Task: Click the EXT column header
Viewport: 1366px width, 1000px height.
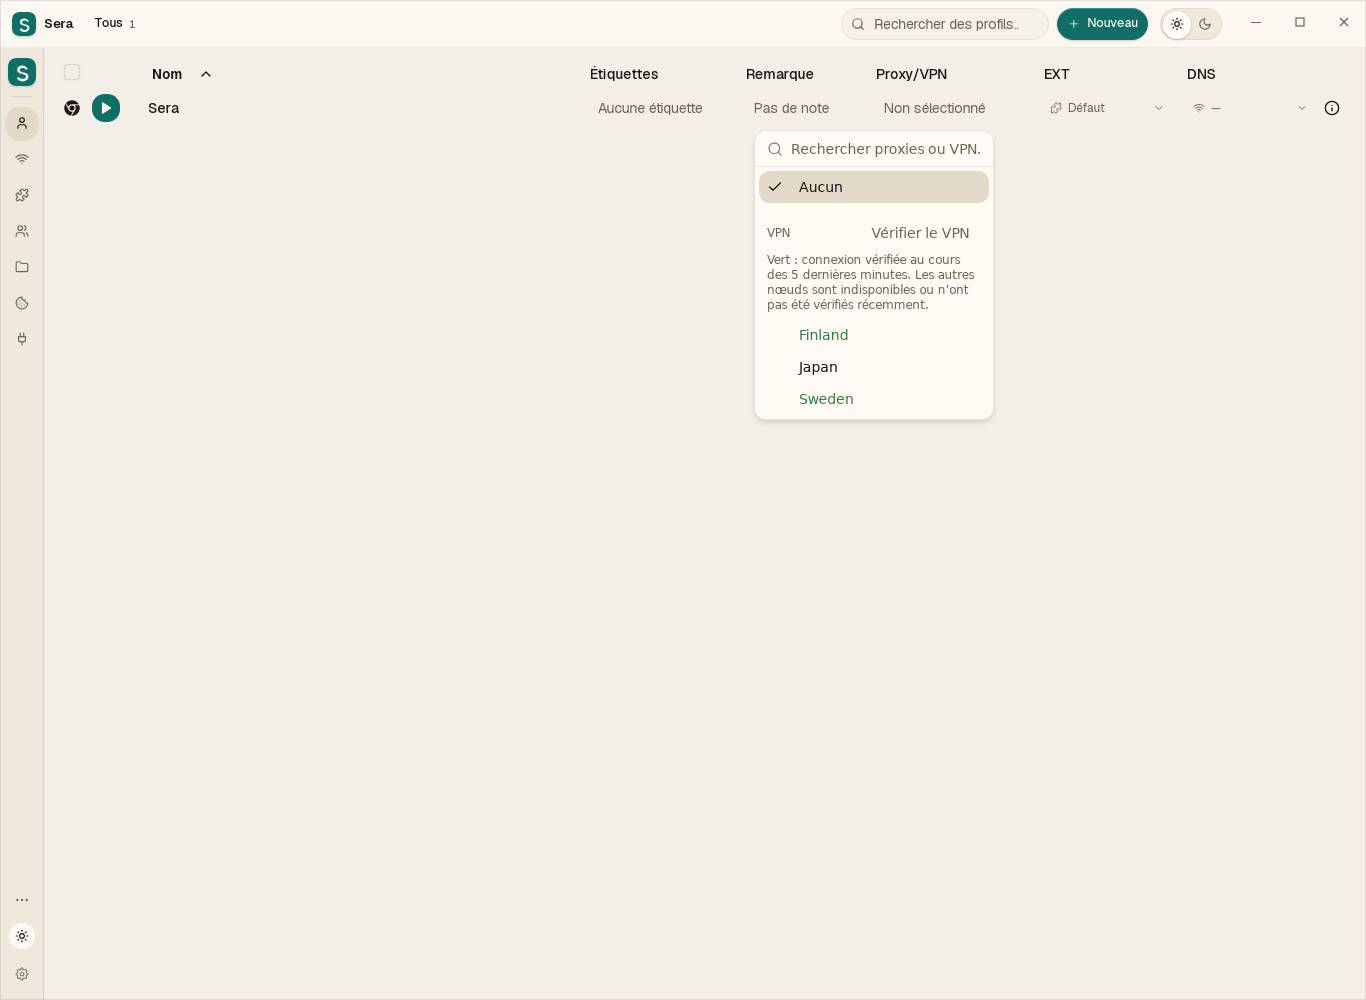Action: pos(1057,74)
